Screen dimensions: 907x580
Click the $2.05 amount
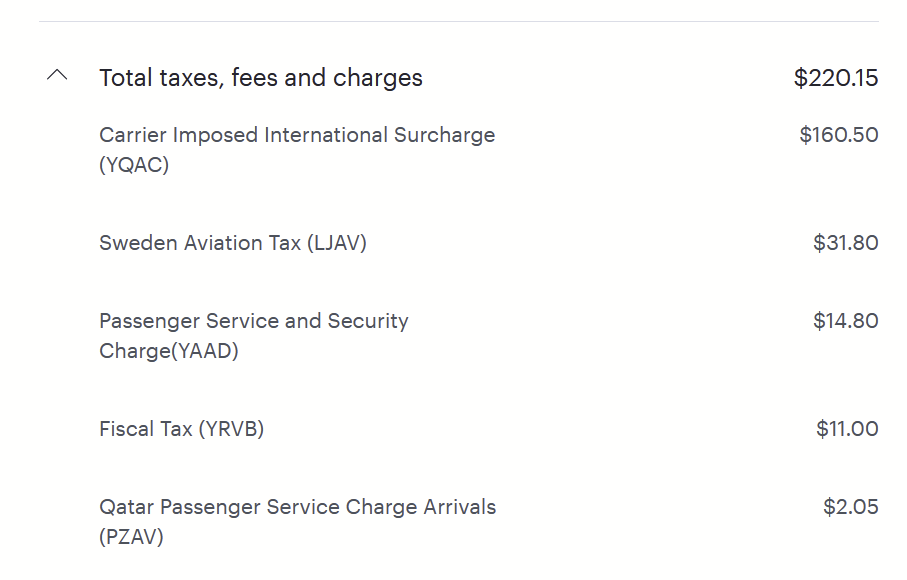850,507
